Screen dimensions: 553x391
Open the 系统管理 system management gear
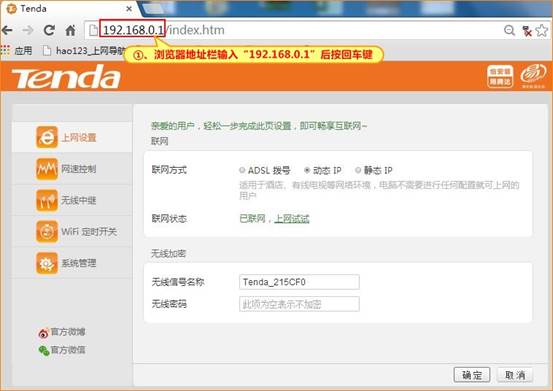point(47,263)
